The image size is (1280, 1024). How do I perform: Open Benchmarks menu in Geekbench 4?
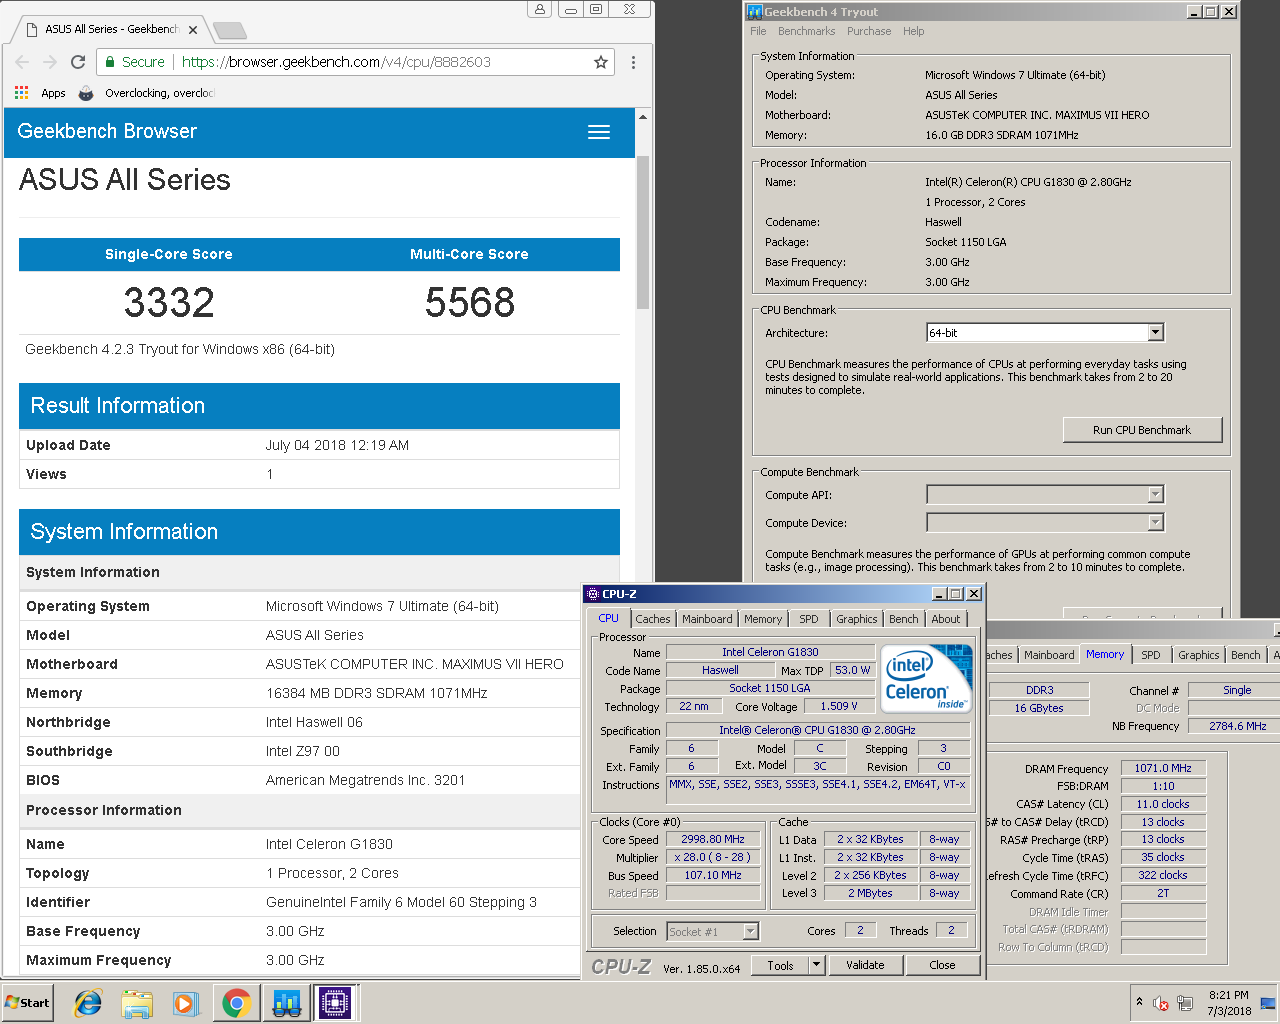[806, 31]
